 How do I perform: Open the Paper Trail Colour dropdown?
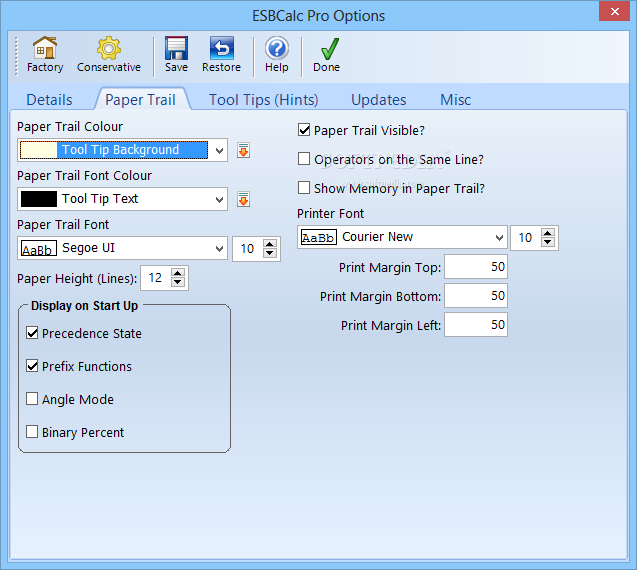[219, 150]
